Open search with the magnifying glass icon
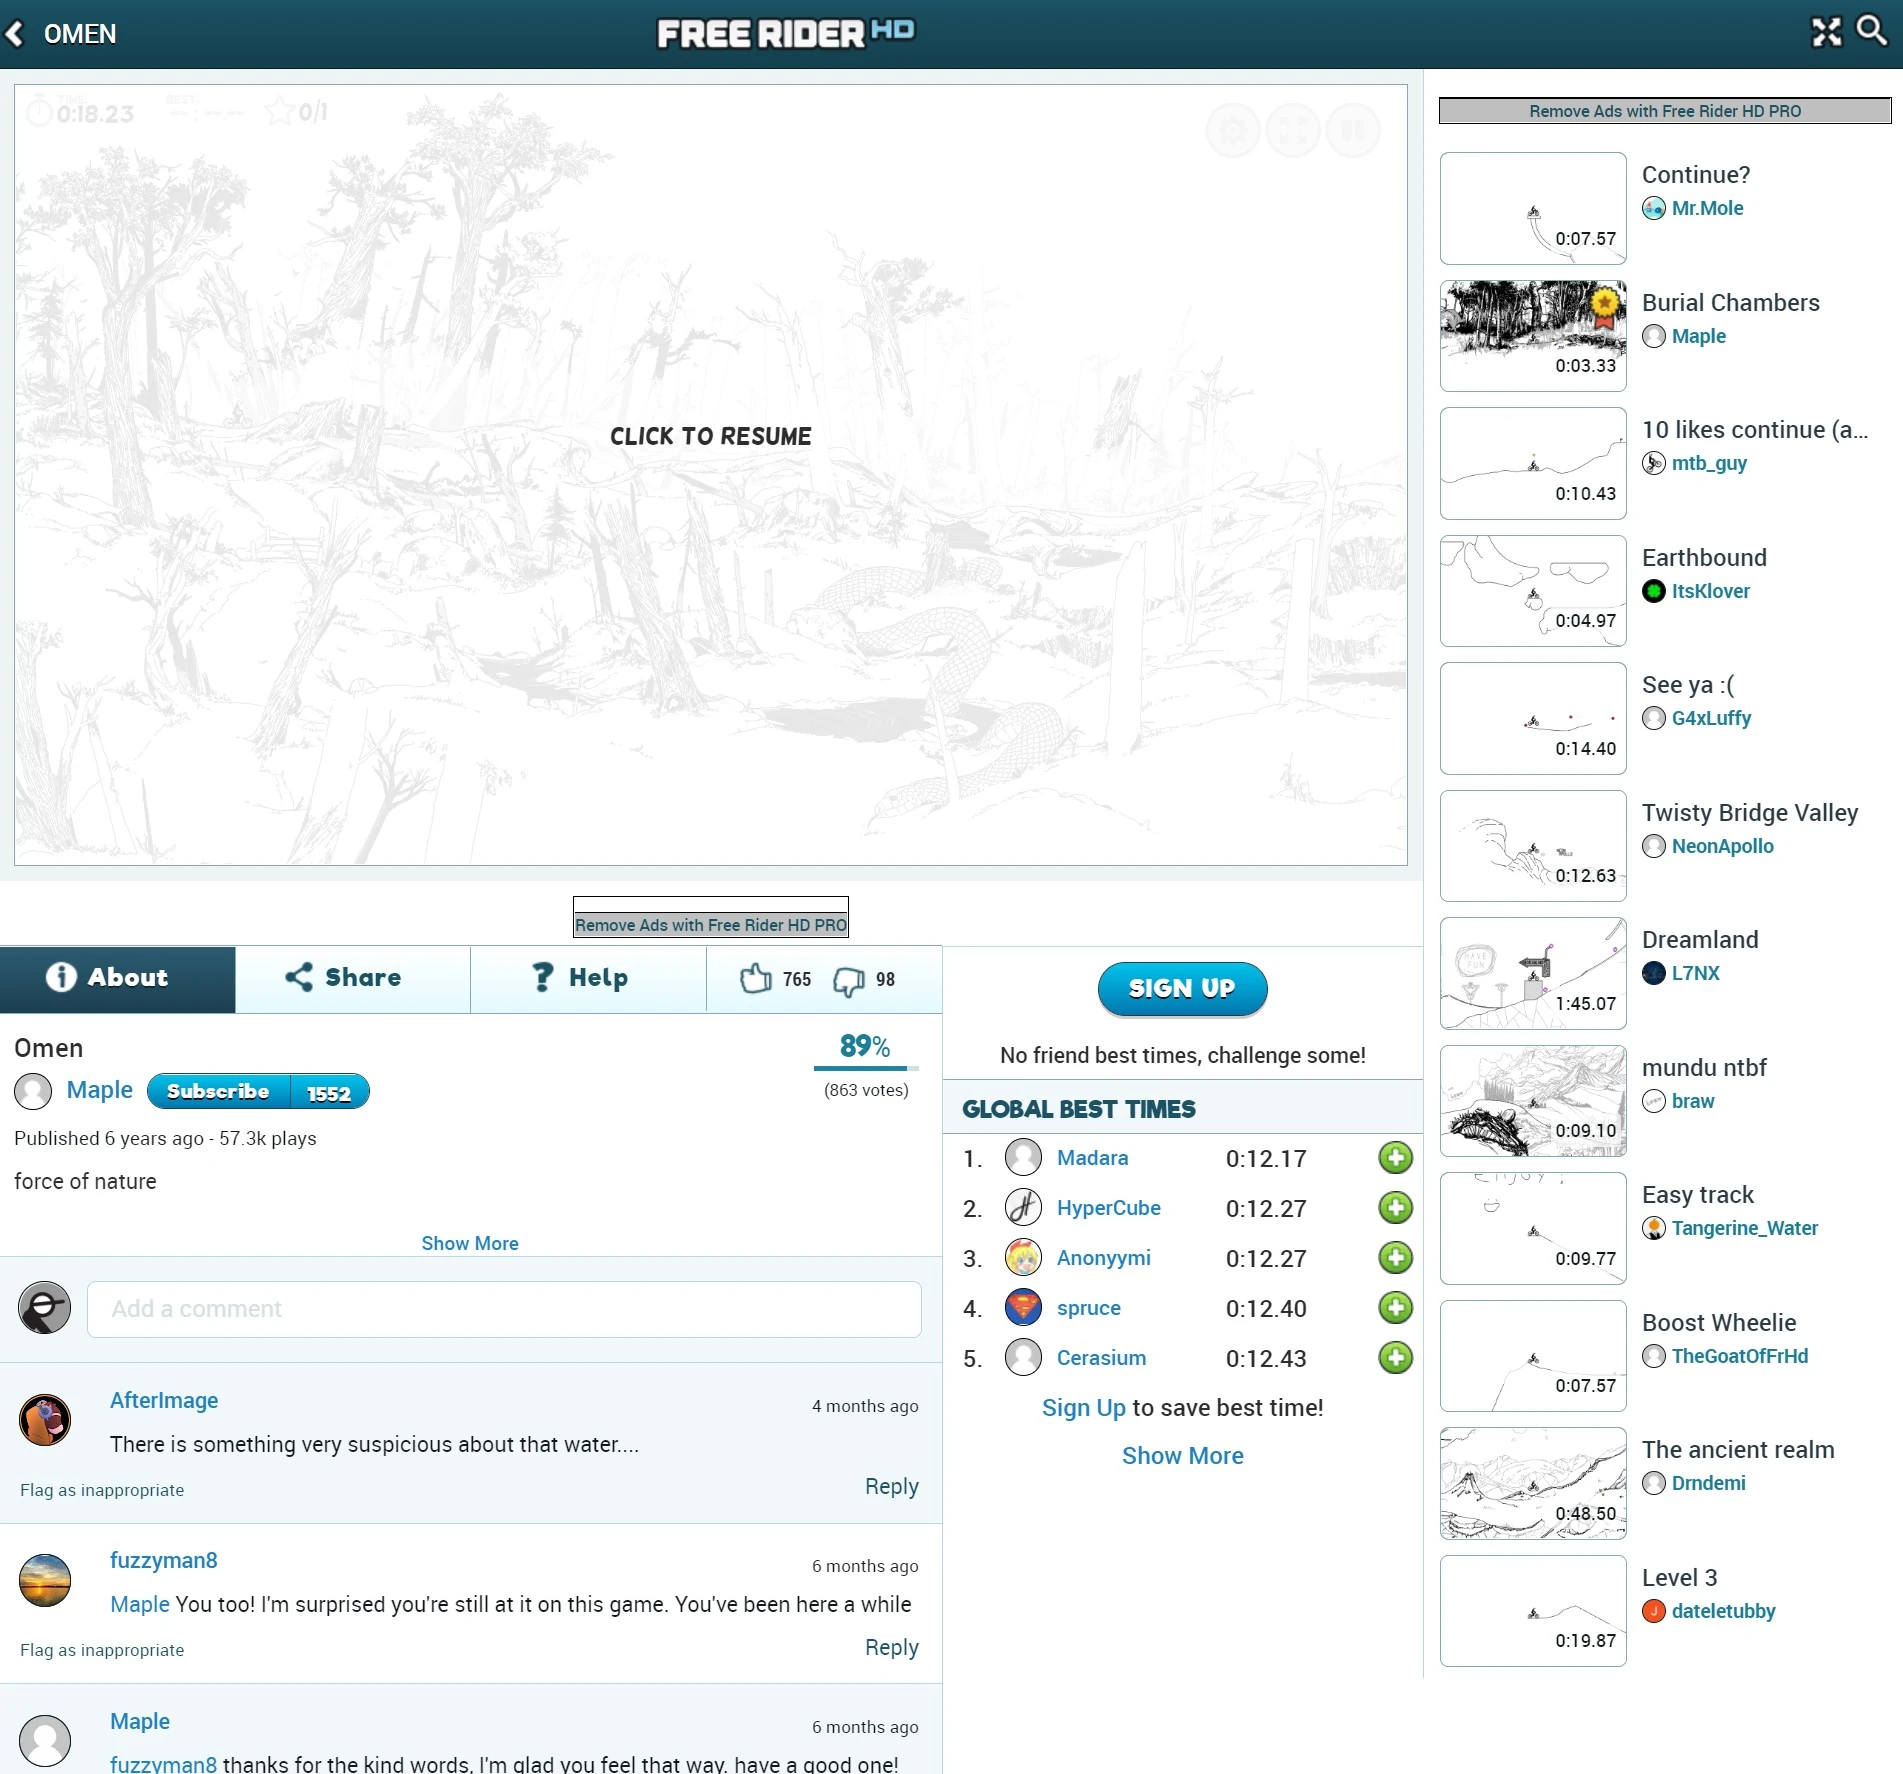1903x1774 pixels. [x=1871, y=31]
